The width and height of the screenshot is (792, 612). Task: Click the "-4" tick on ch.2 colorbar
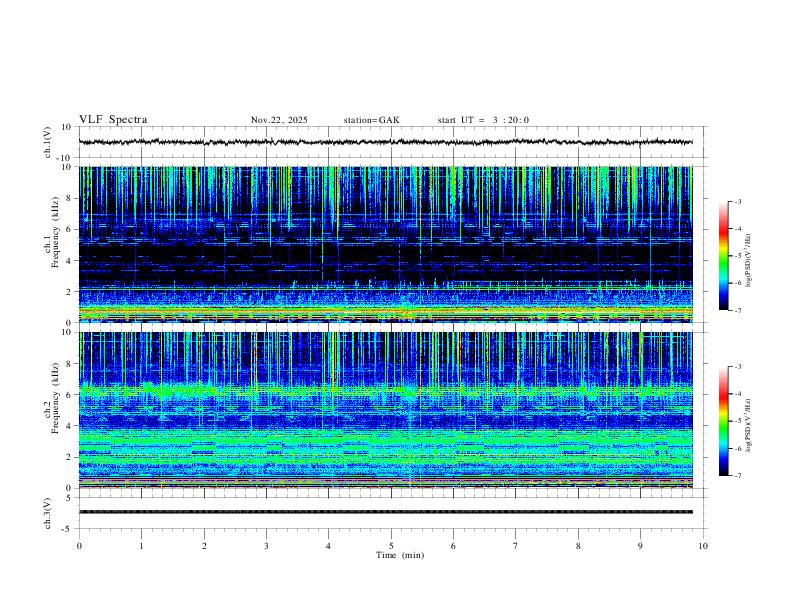737,394
